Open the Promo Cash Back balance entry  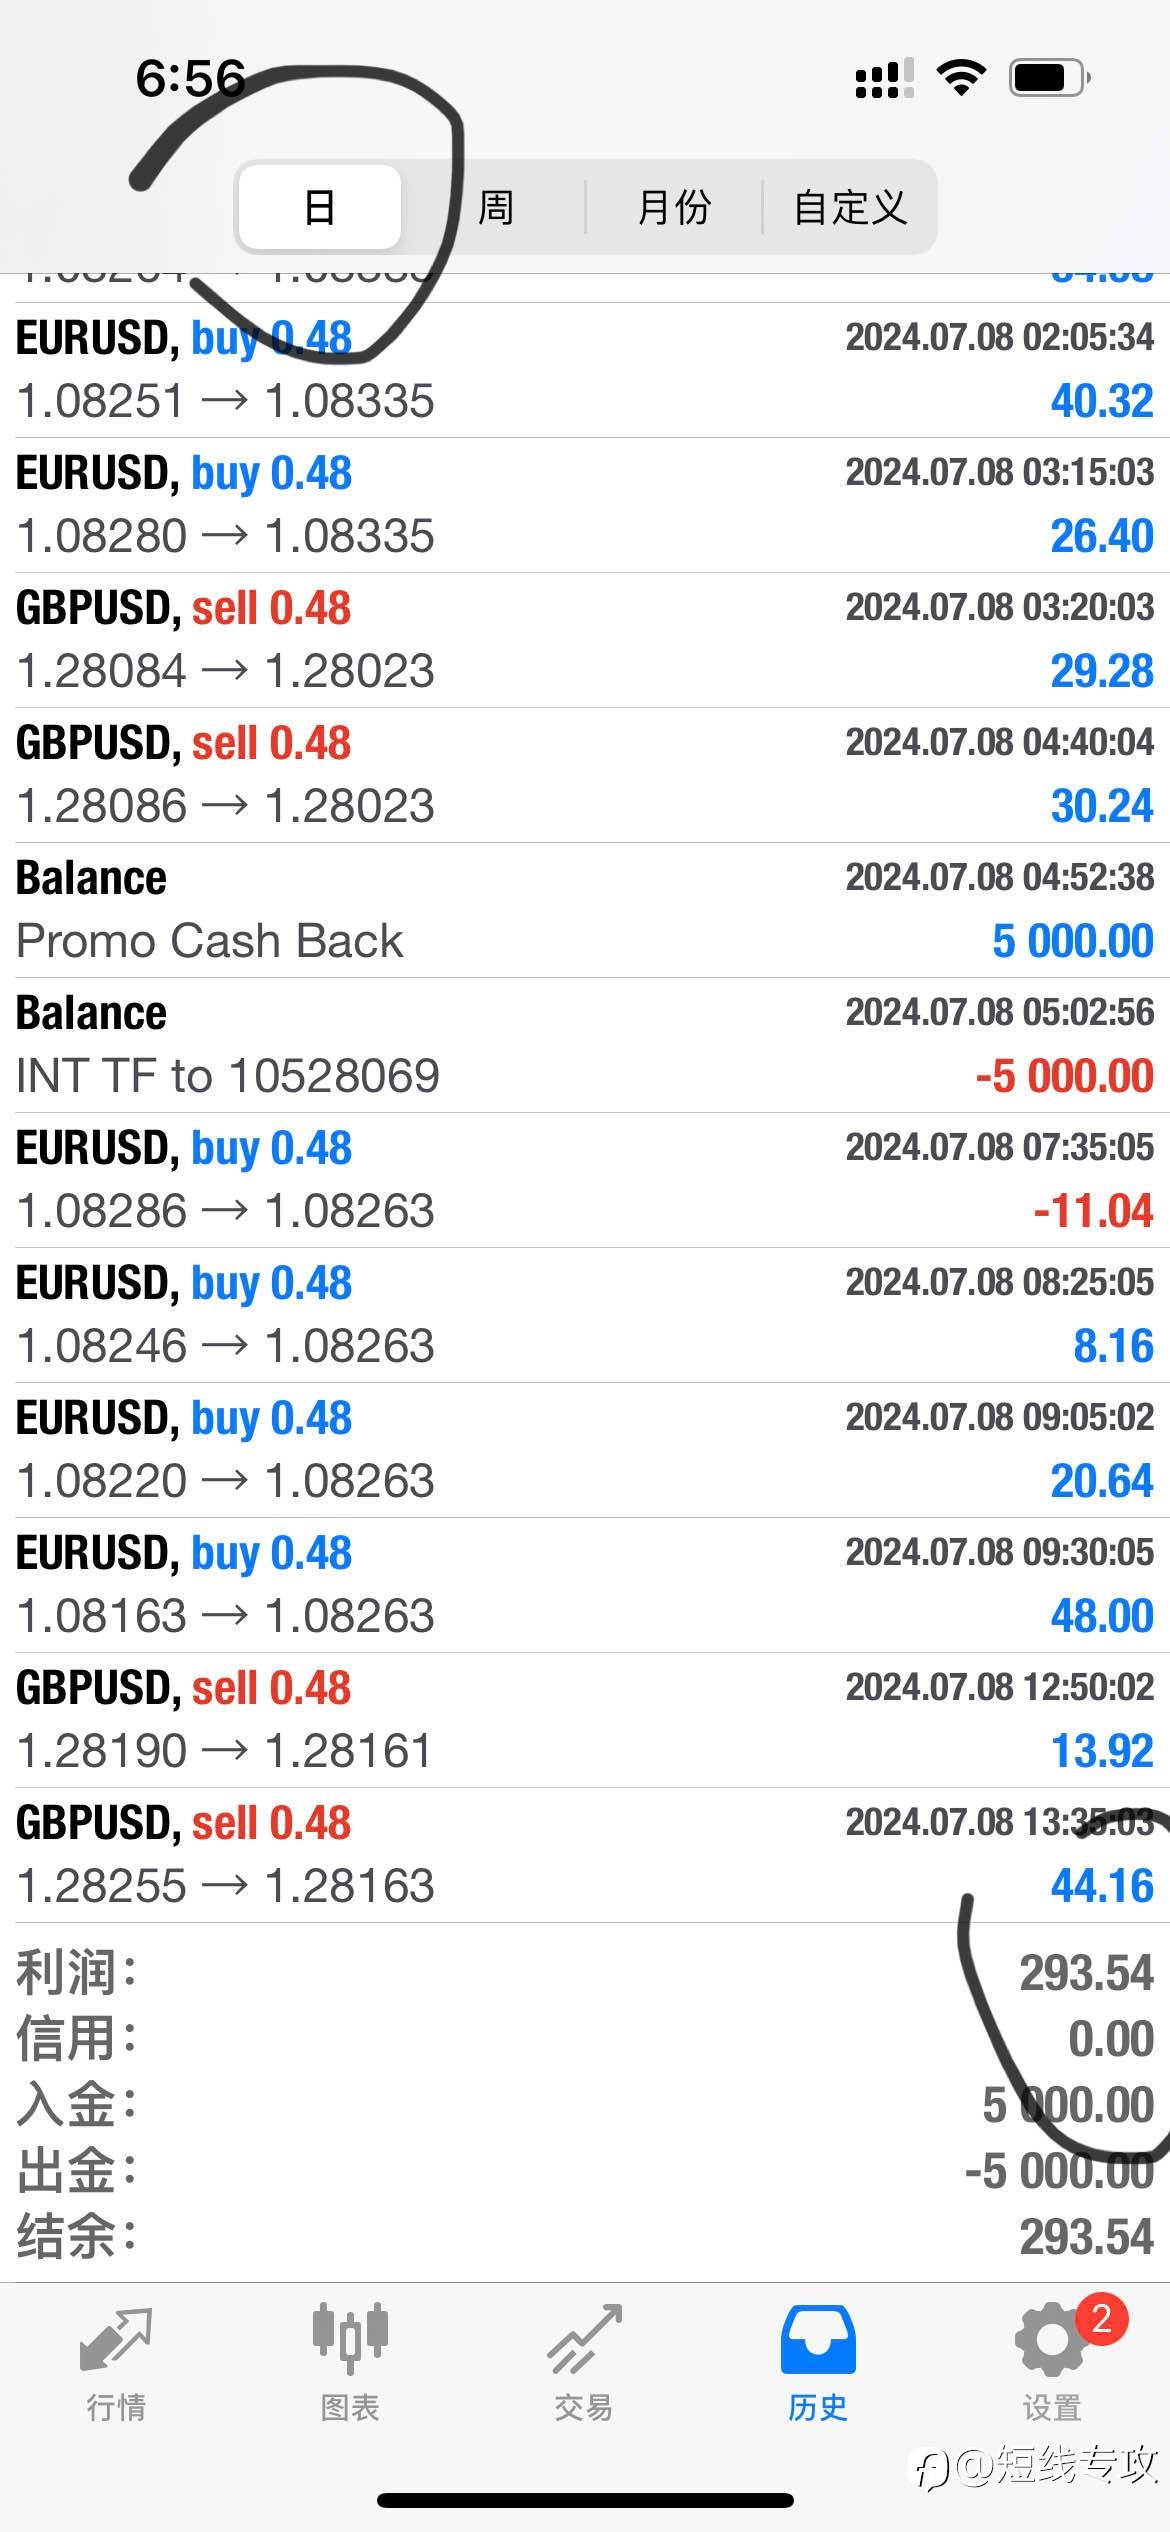[585, 910]
